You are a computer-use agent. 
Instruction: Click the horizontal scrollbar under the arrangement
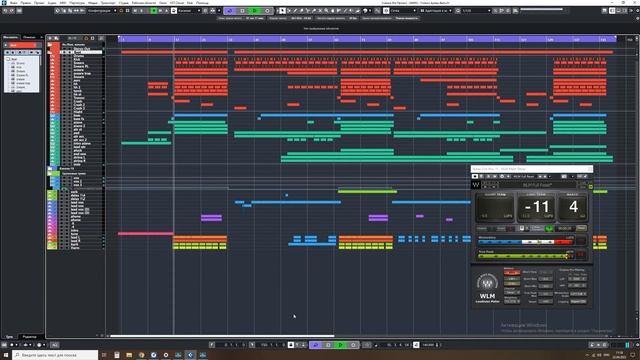point(222,336)
